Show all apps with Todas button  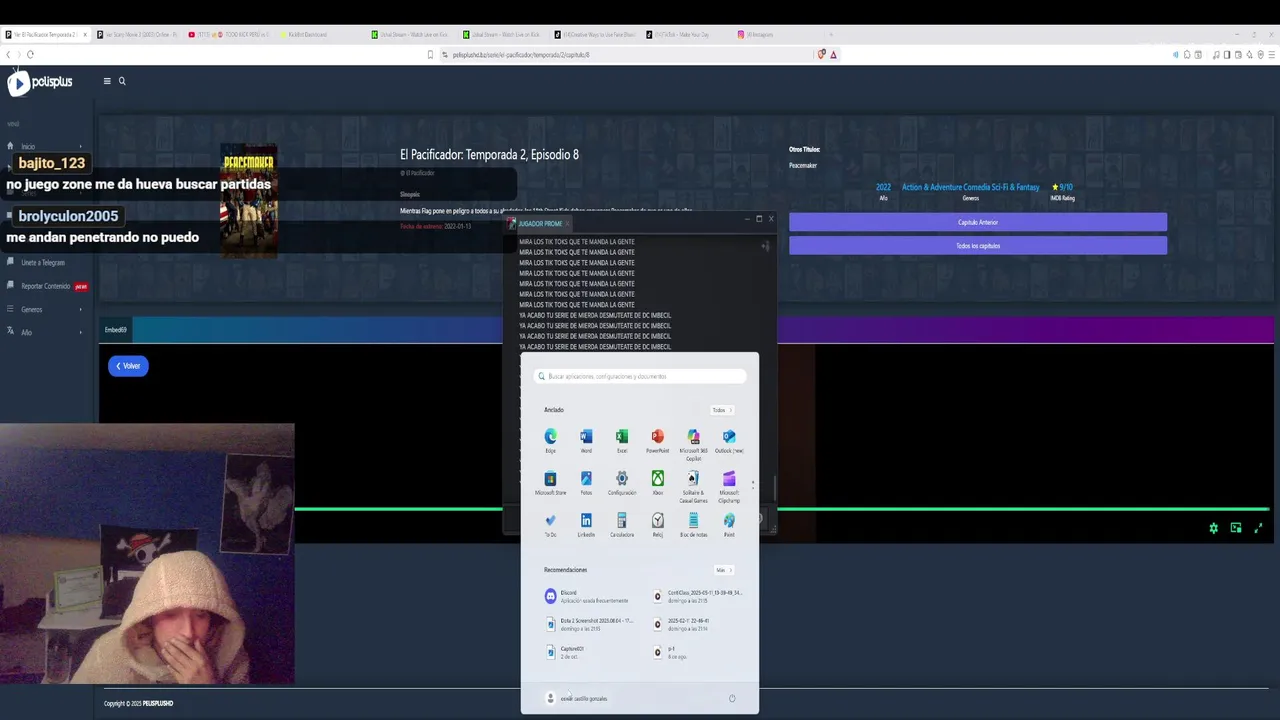[722, 410]
